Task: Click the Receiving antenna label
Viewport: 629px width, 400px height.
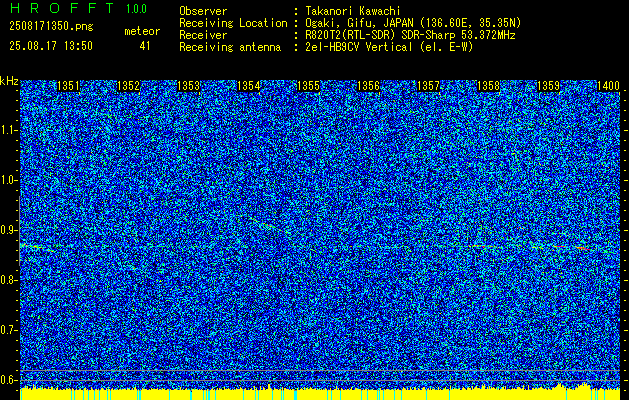Action: pos(230,47)
